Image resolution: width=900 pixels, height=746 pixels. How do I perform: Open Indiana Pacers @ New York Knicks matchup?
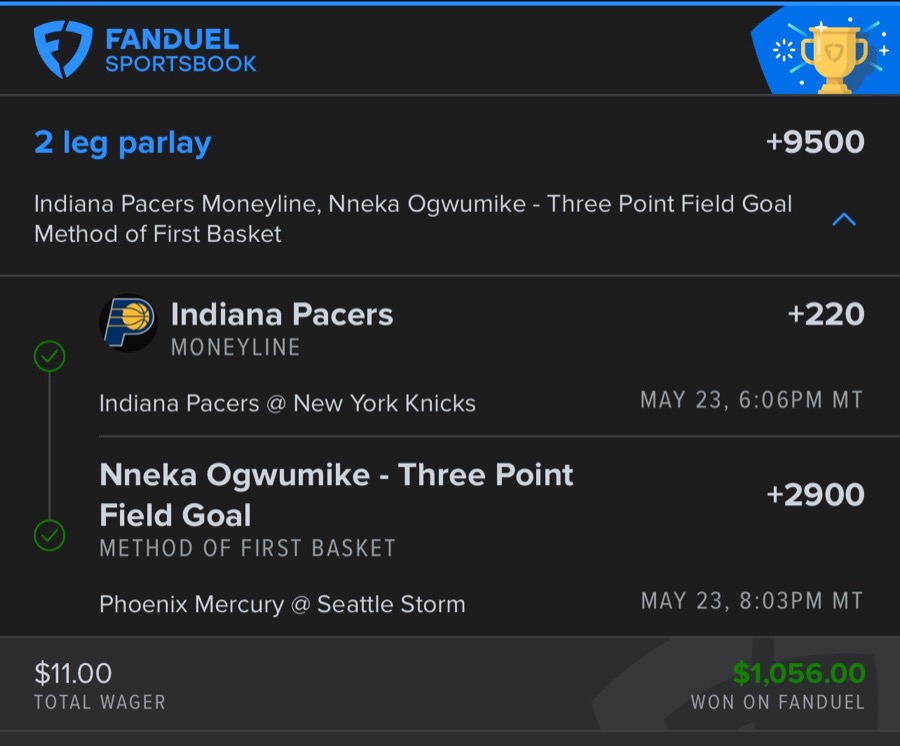(286, 403)
